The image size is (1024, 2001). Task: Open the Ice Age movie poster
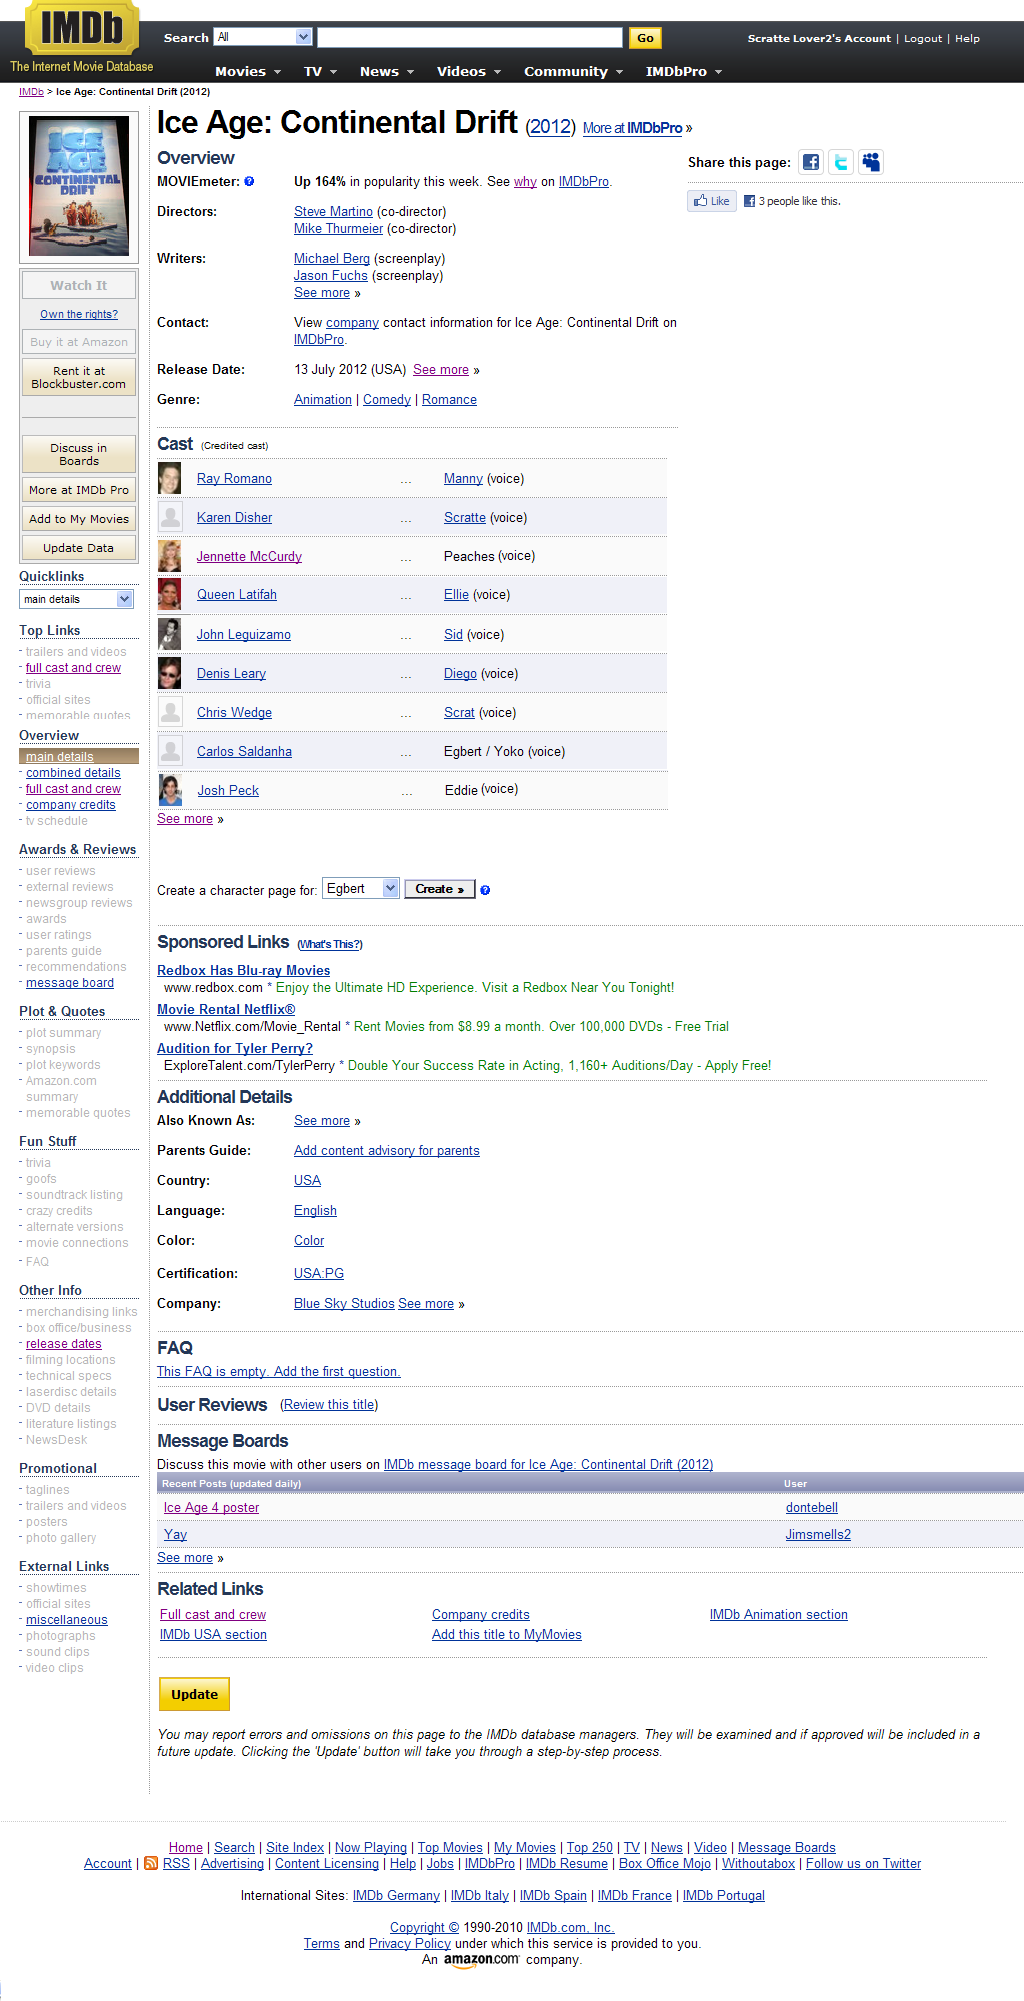point(79,186)
